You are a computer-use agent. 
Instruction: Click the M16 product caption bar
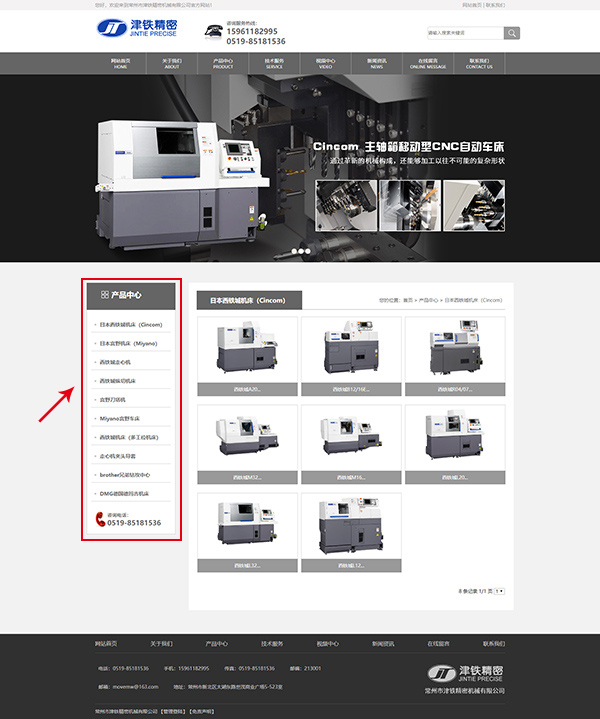351,477
